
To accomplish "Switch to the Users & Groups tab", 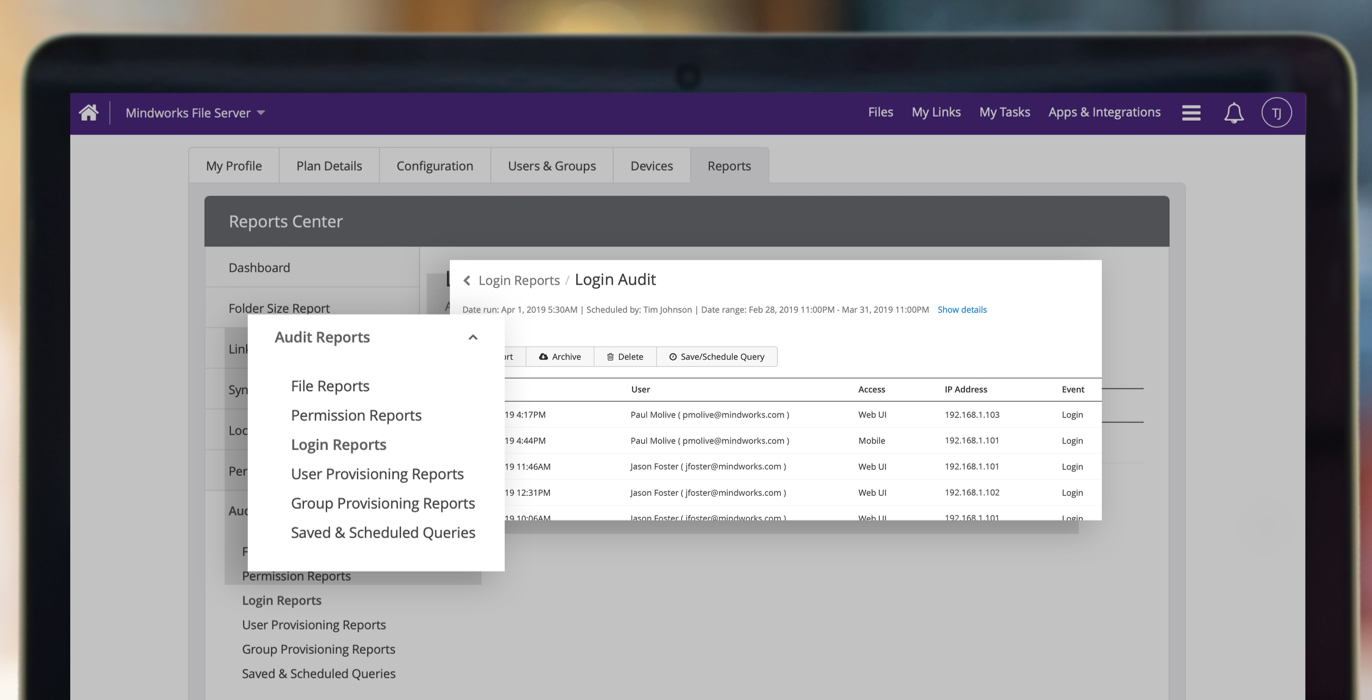I will [551, 166].
